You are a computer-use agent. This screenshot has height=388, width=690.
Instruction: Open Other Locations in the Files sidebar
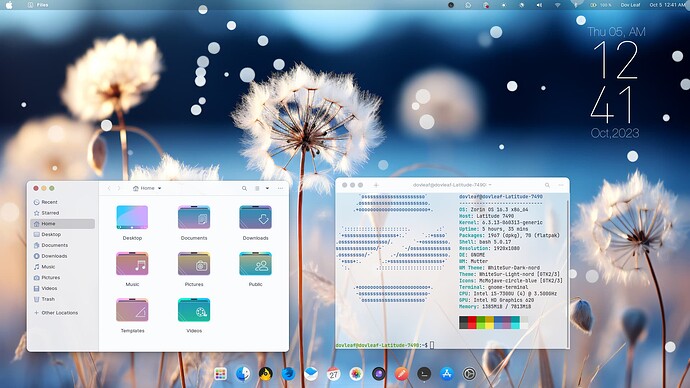coord(62,313)
